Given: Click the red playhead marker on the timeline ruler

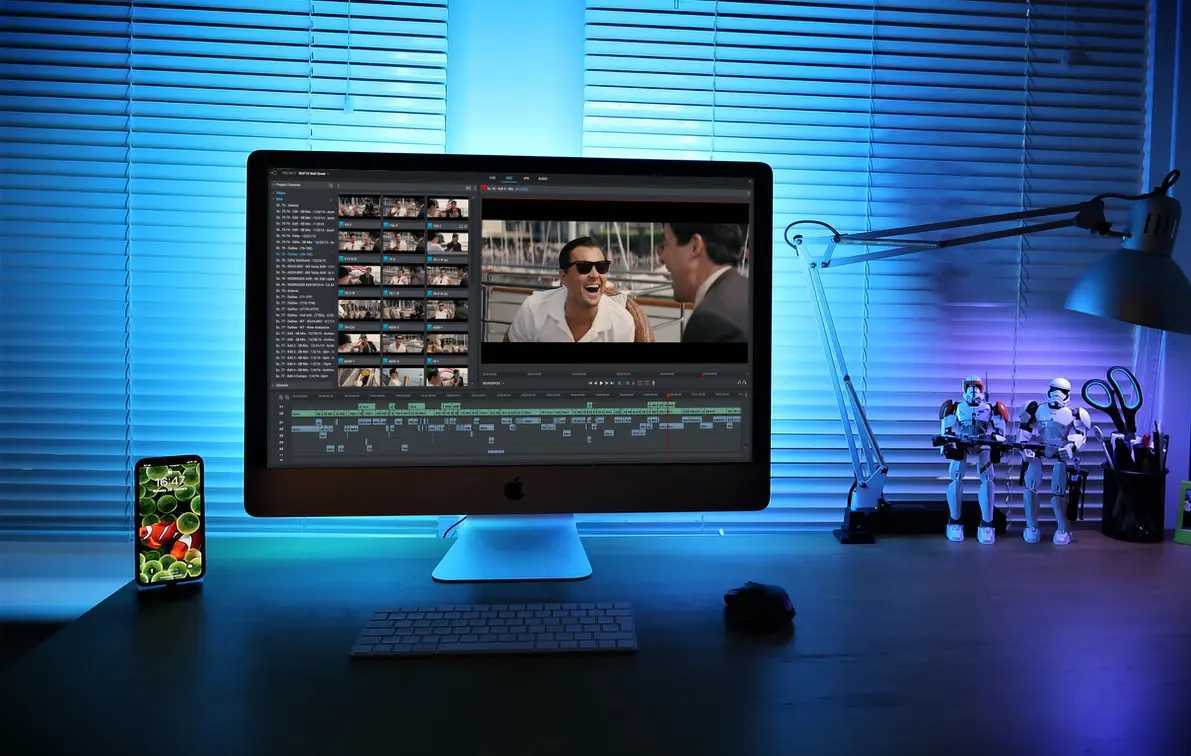Looking at the screenshot, I should tap(668, 396).
